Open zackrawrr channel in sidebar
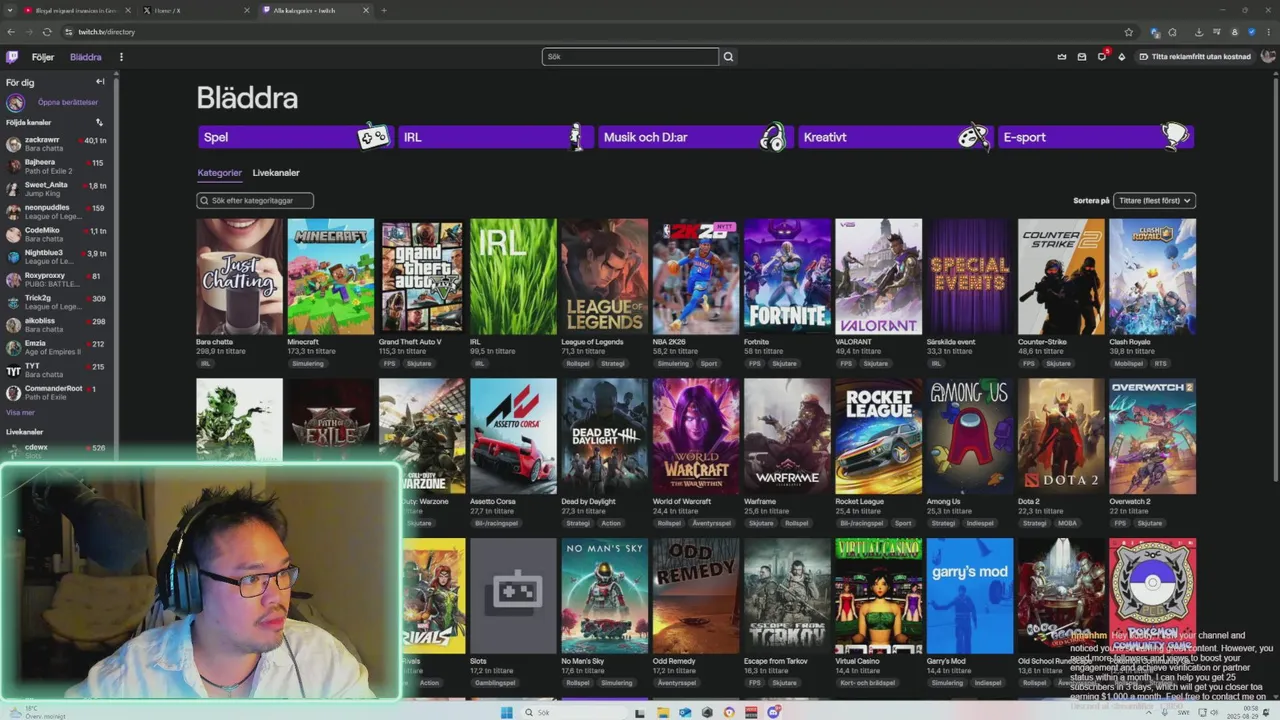This screenshot has height=720, width=1280. [x=56, y=144]
